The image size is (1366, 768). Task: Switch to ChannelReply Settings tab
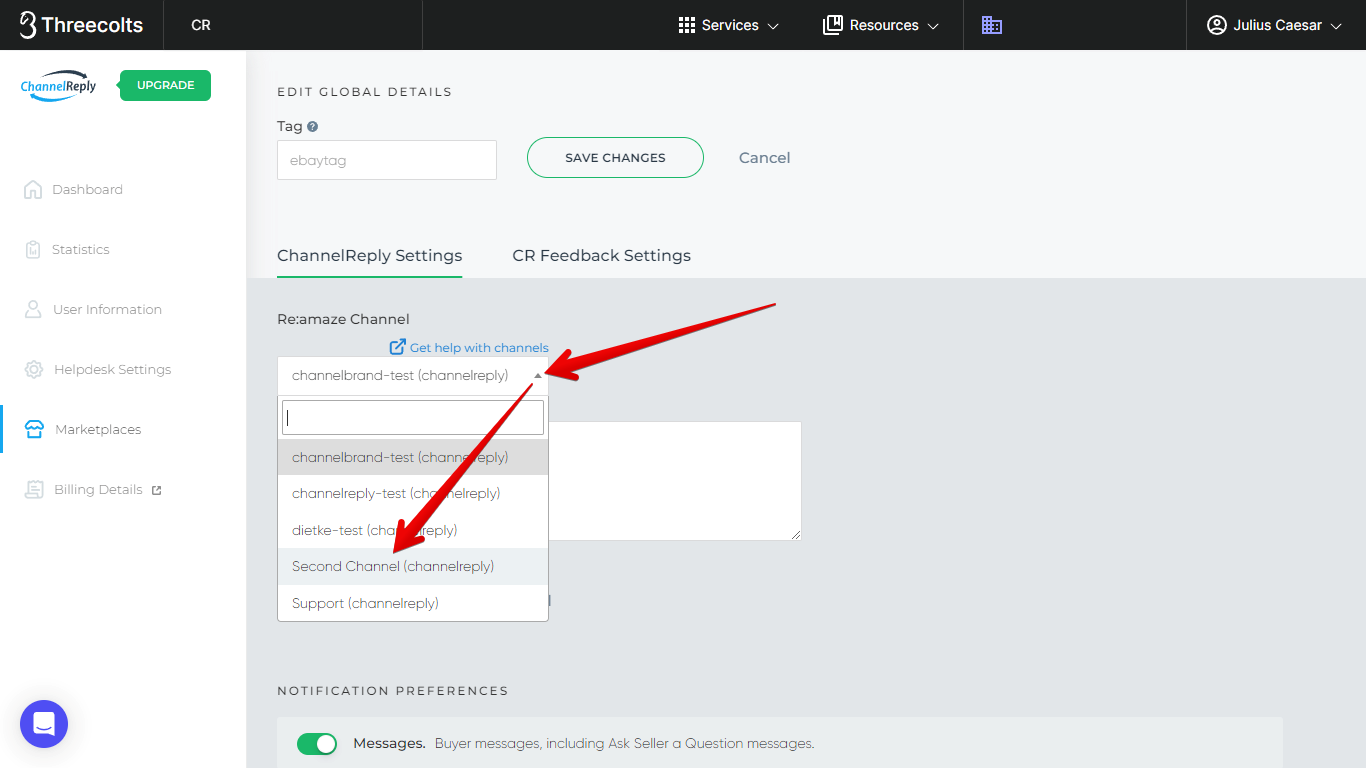tap(369, 255)
